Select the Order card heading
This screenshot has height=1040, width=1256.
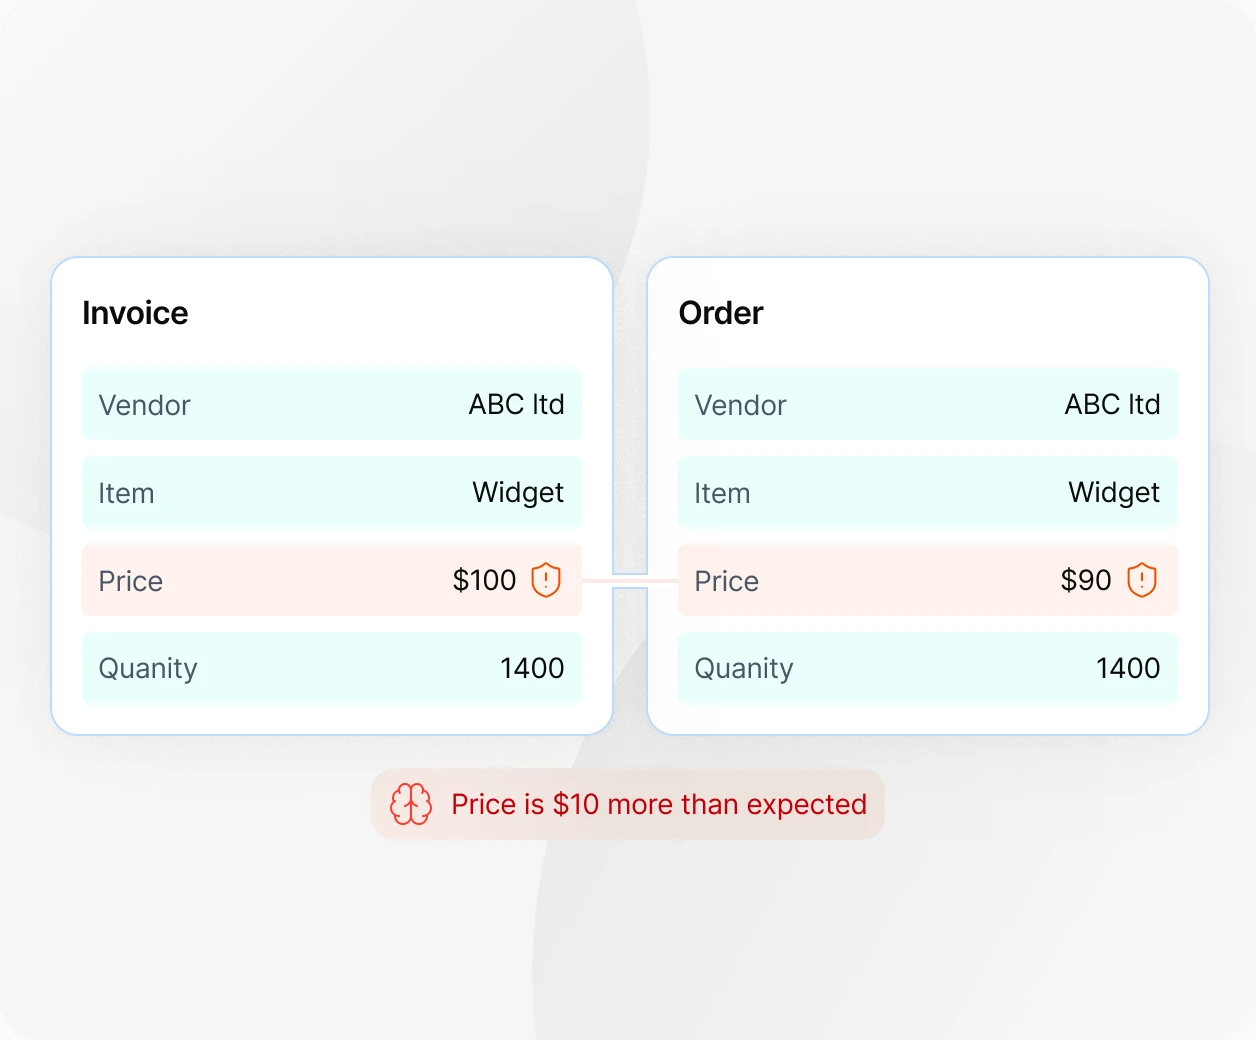721,313
